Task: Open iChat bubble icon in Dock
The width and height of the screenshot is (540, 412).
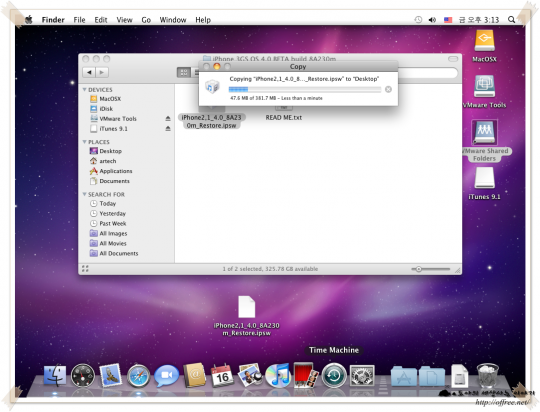Action: click(x=166, y=375)
